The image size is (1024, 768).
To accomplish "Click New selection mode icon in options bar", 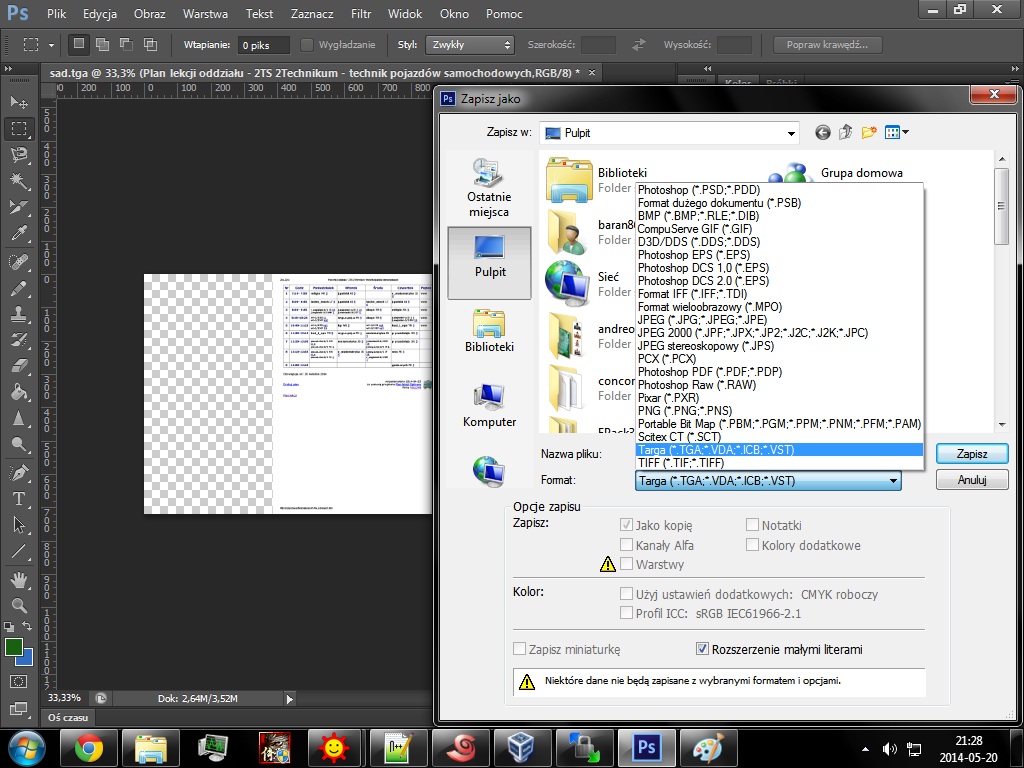I will click(x=79, y=44).
